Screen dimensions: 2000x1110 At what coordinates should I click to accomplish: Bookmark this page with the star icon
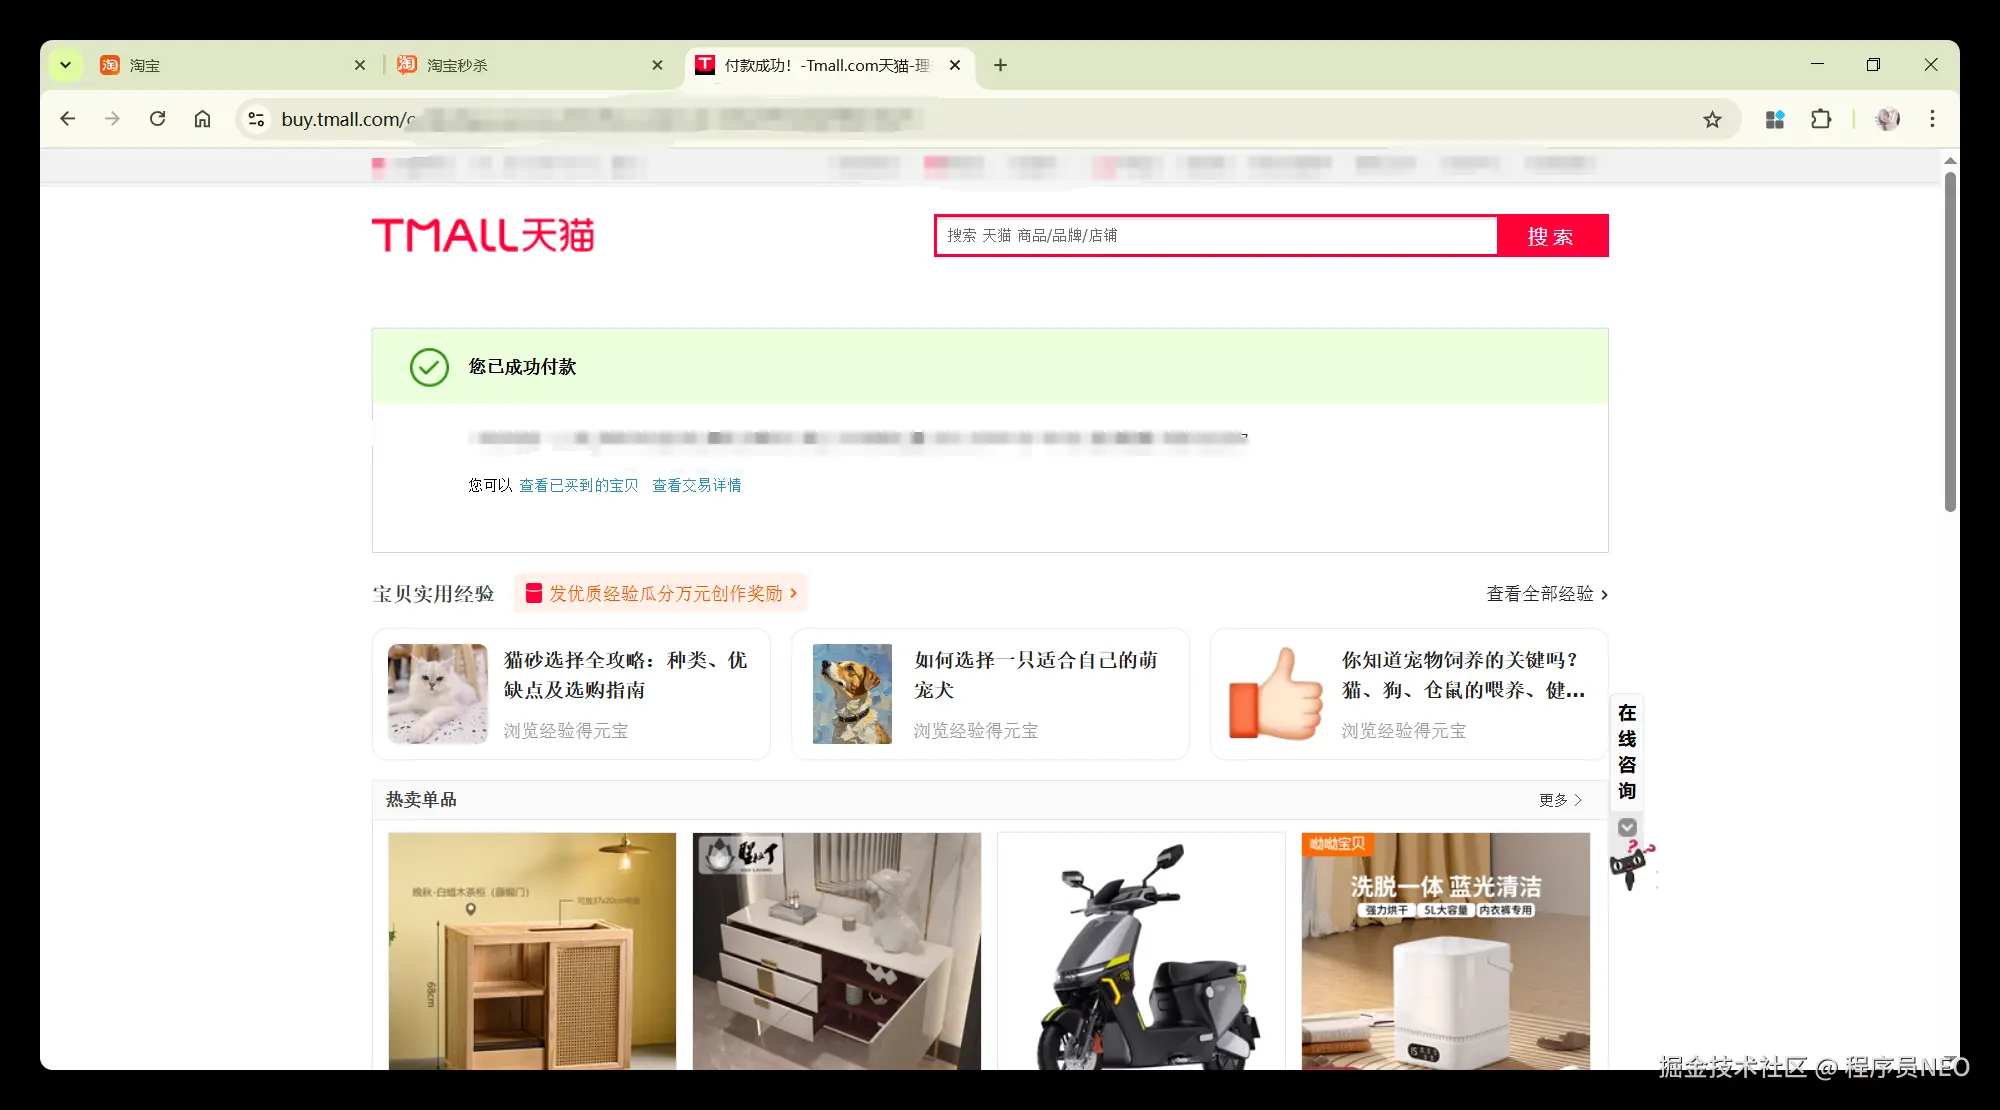pyautogui.click(x=1712, y=120)
